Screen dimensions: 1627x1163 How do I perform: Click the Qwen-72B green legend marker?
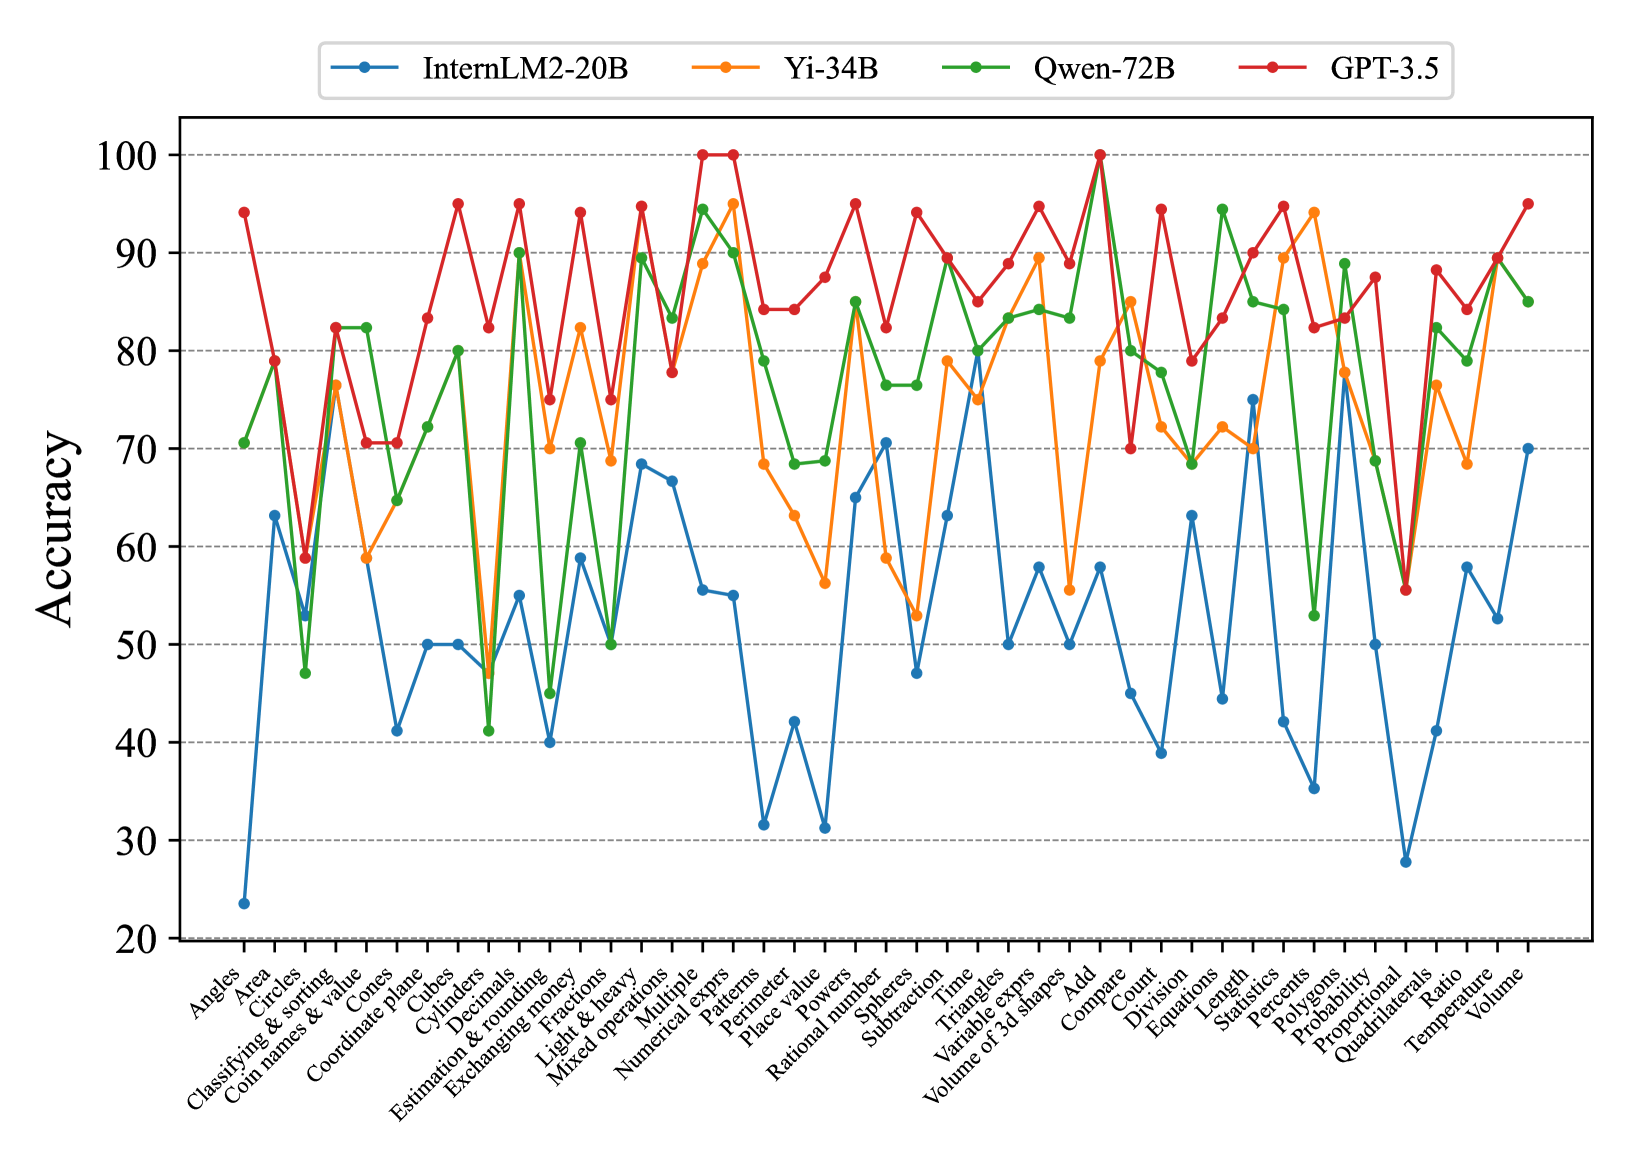pyautogui.click(x=976, y=68)
